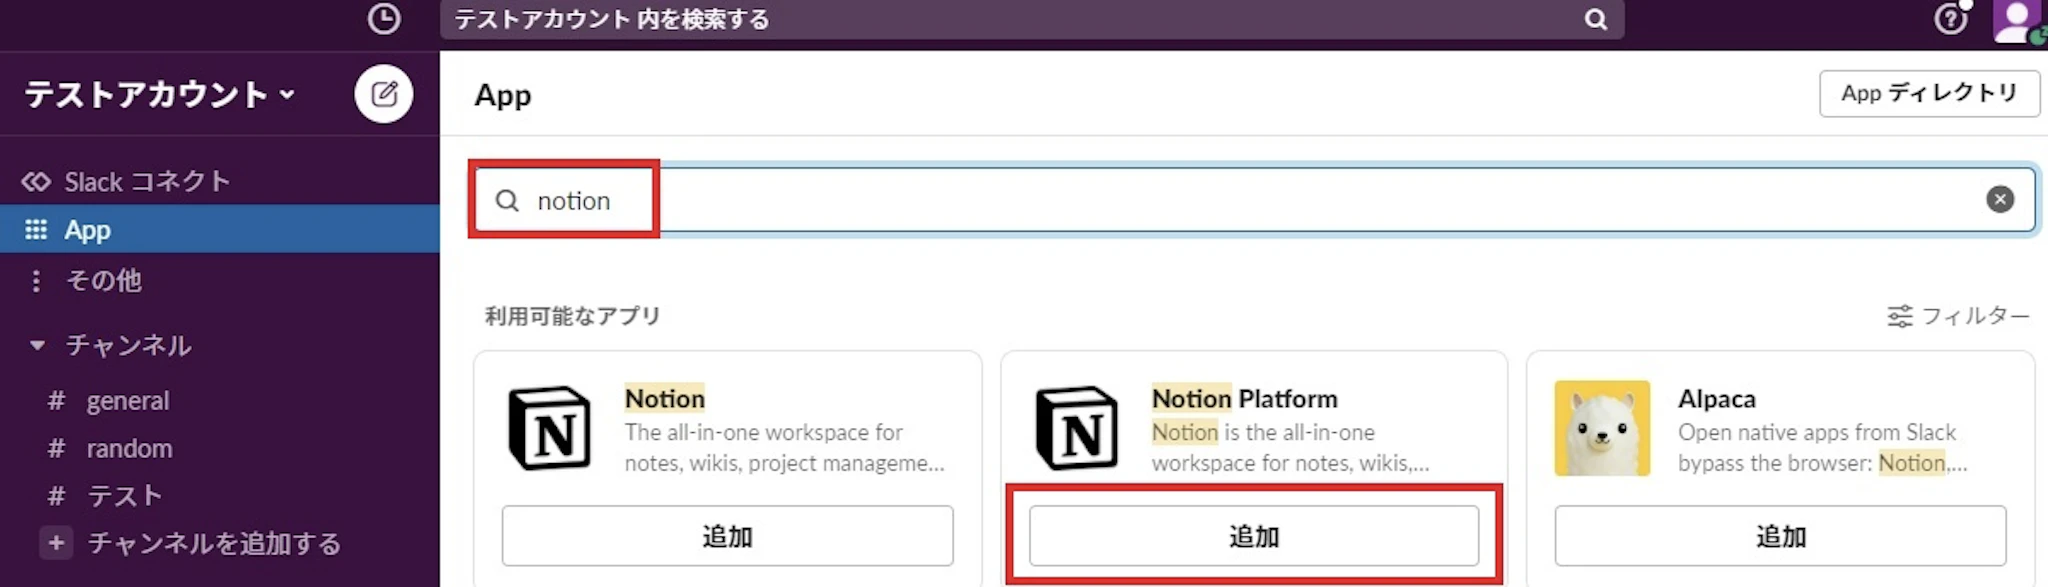
Task: Open その他 more options in sidebar
Action: (x=102, y=280)
